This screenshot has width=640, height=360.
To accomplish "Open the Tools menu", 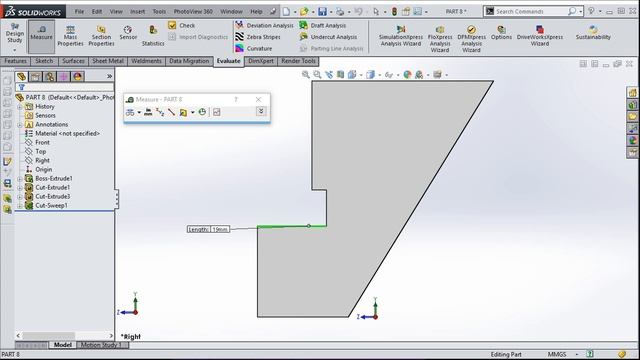I will pos(159,11).
